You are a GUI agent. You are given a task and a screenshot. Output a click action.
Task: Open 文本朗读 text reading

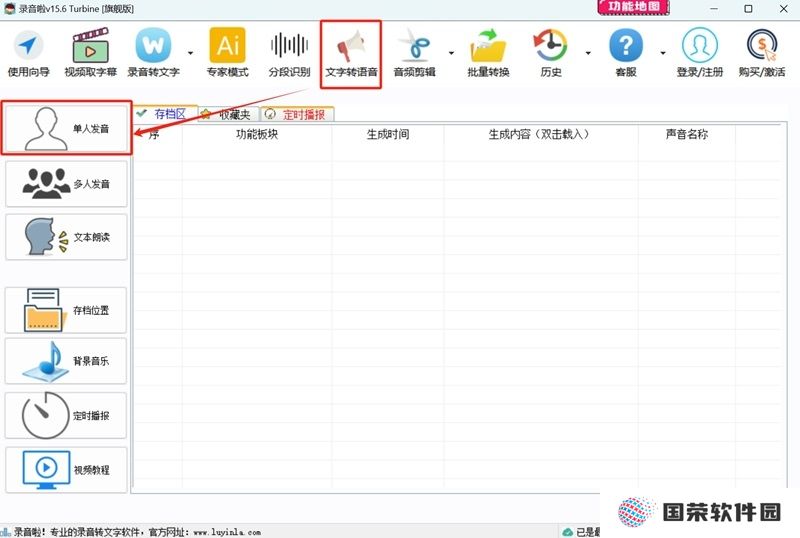[66, 237]
